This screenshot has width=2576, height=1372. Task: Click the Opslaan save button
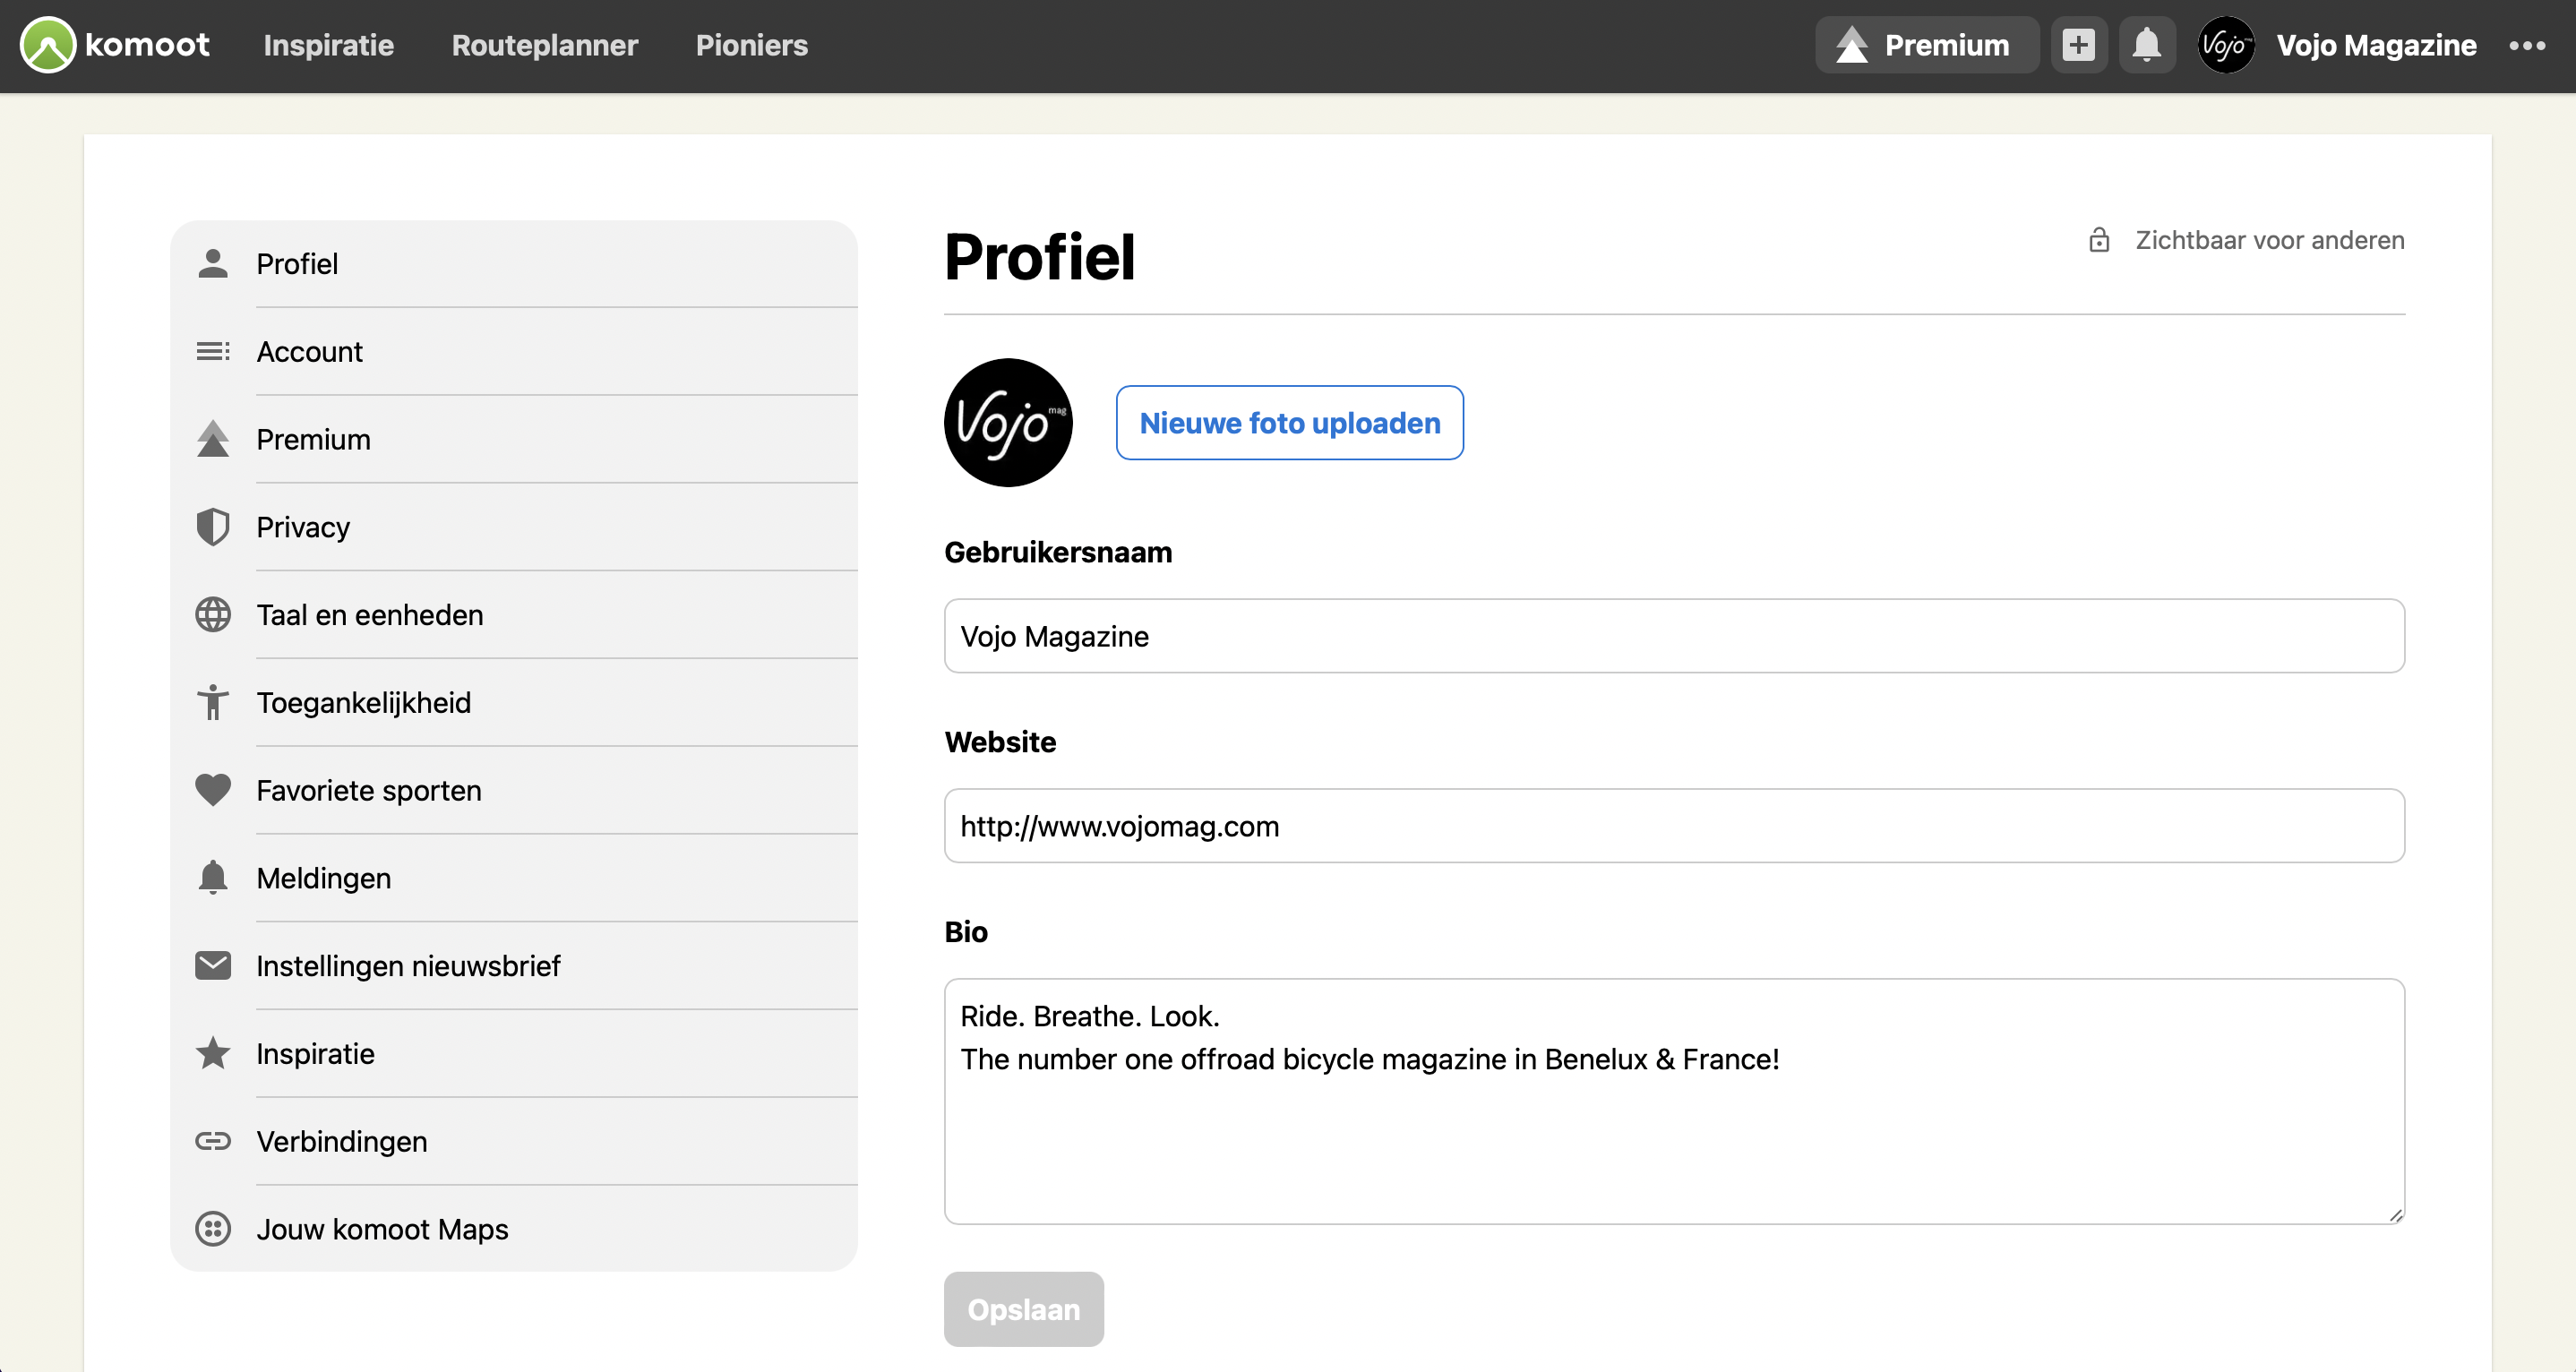point(1023,1309)
